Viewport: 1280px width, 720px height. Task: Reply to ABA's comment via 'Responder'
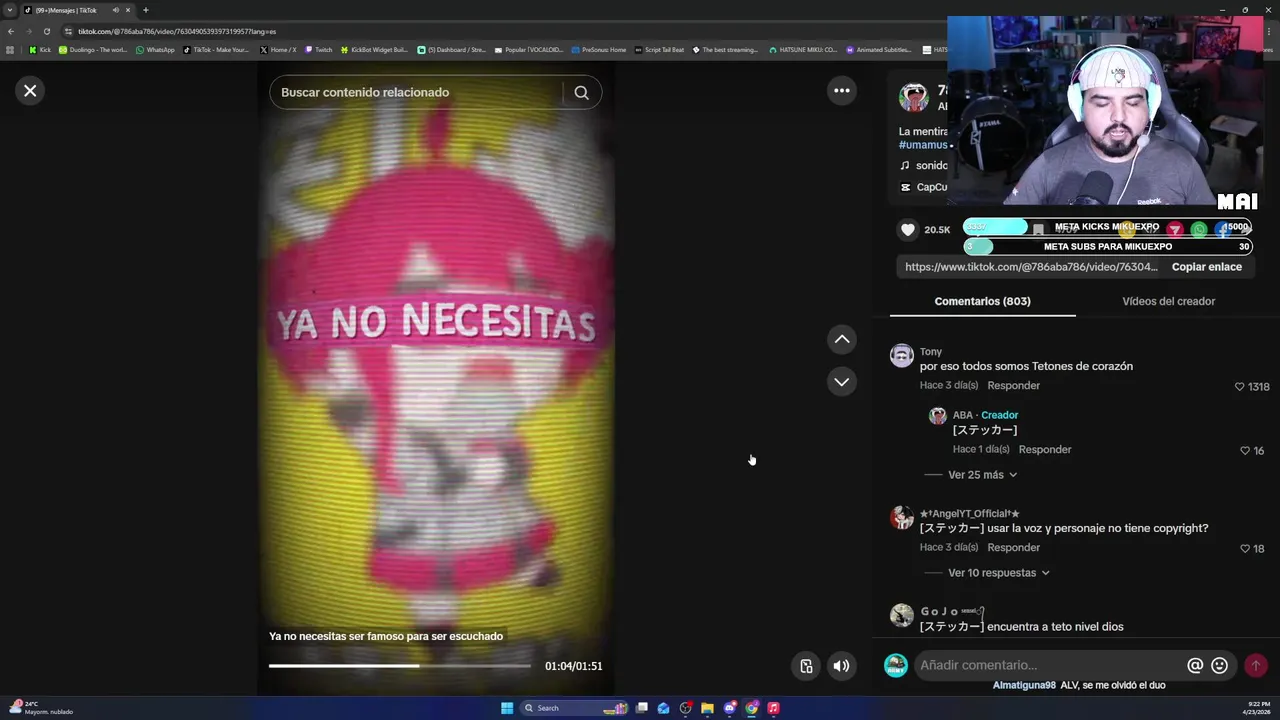1045,450
